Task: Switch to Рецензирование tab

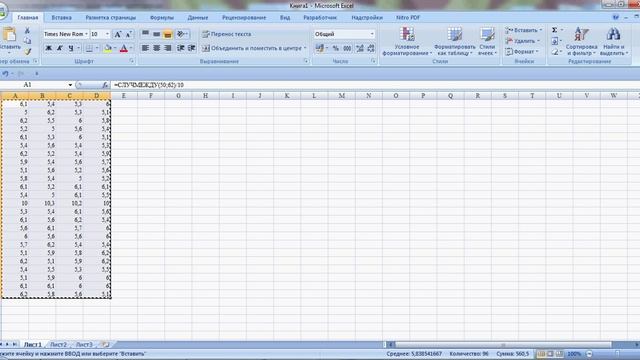Action: [244, 18]
